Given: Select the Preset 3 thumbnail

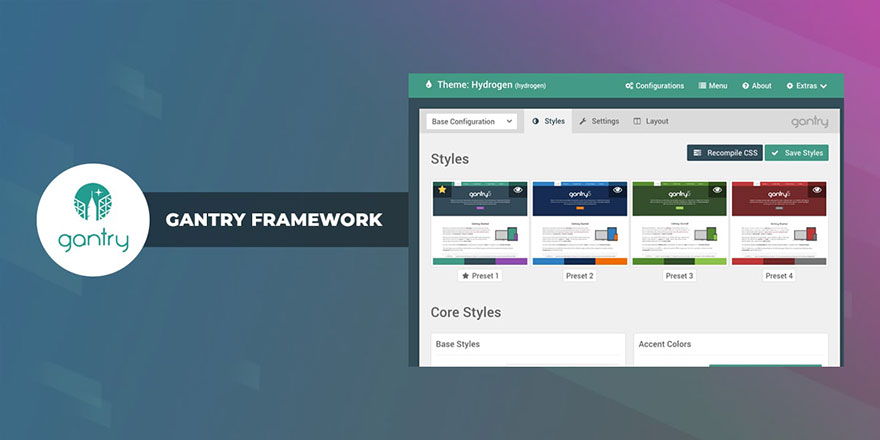Looking at the screenshot, I should [x=679, y=223].
